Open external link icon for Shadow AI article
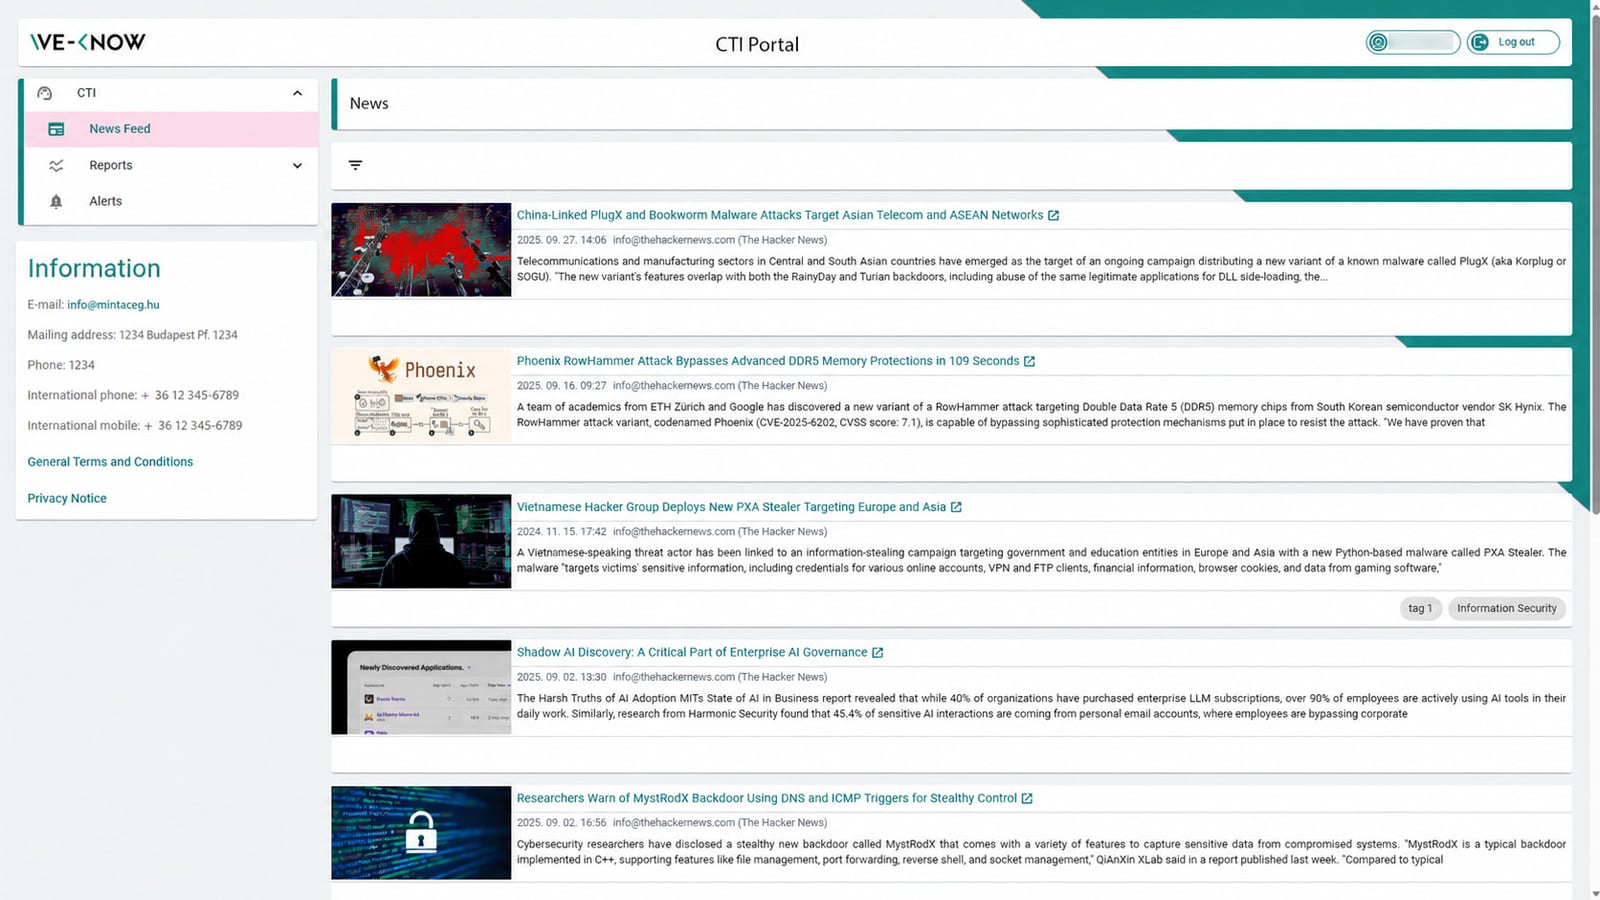Image resolution: width=1600 pixels, height=900 pixels. [877, 652]
